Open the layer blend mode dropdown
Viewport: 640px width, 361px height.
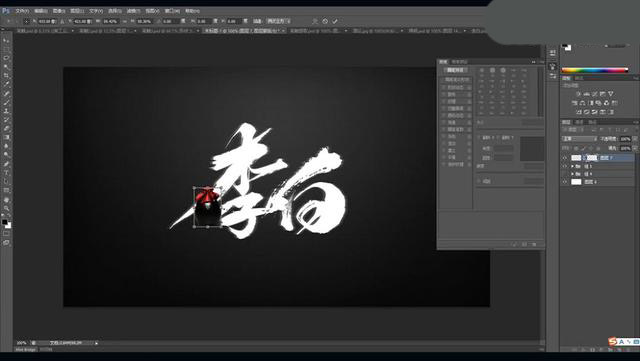click(x=580, y=139)
